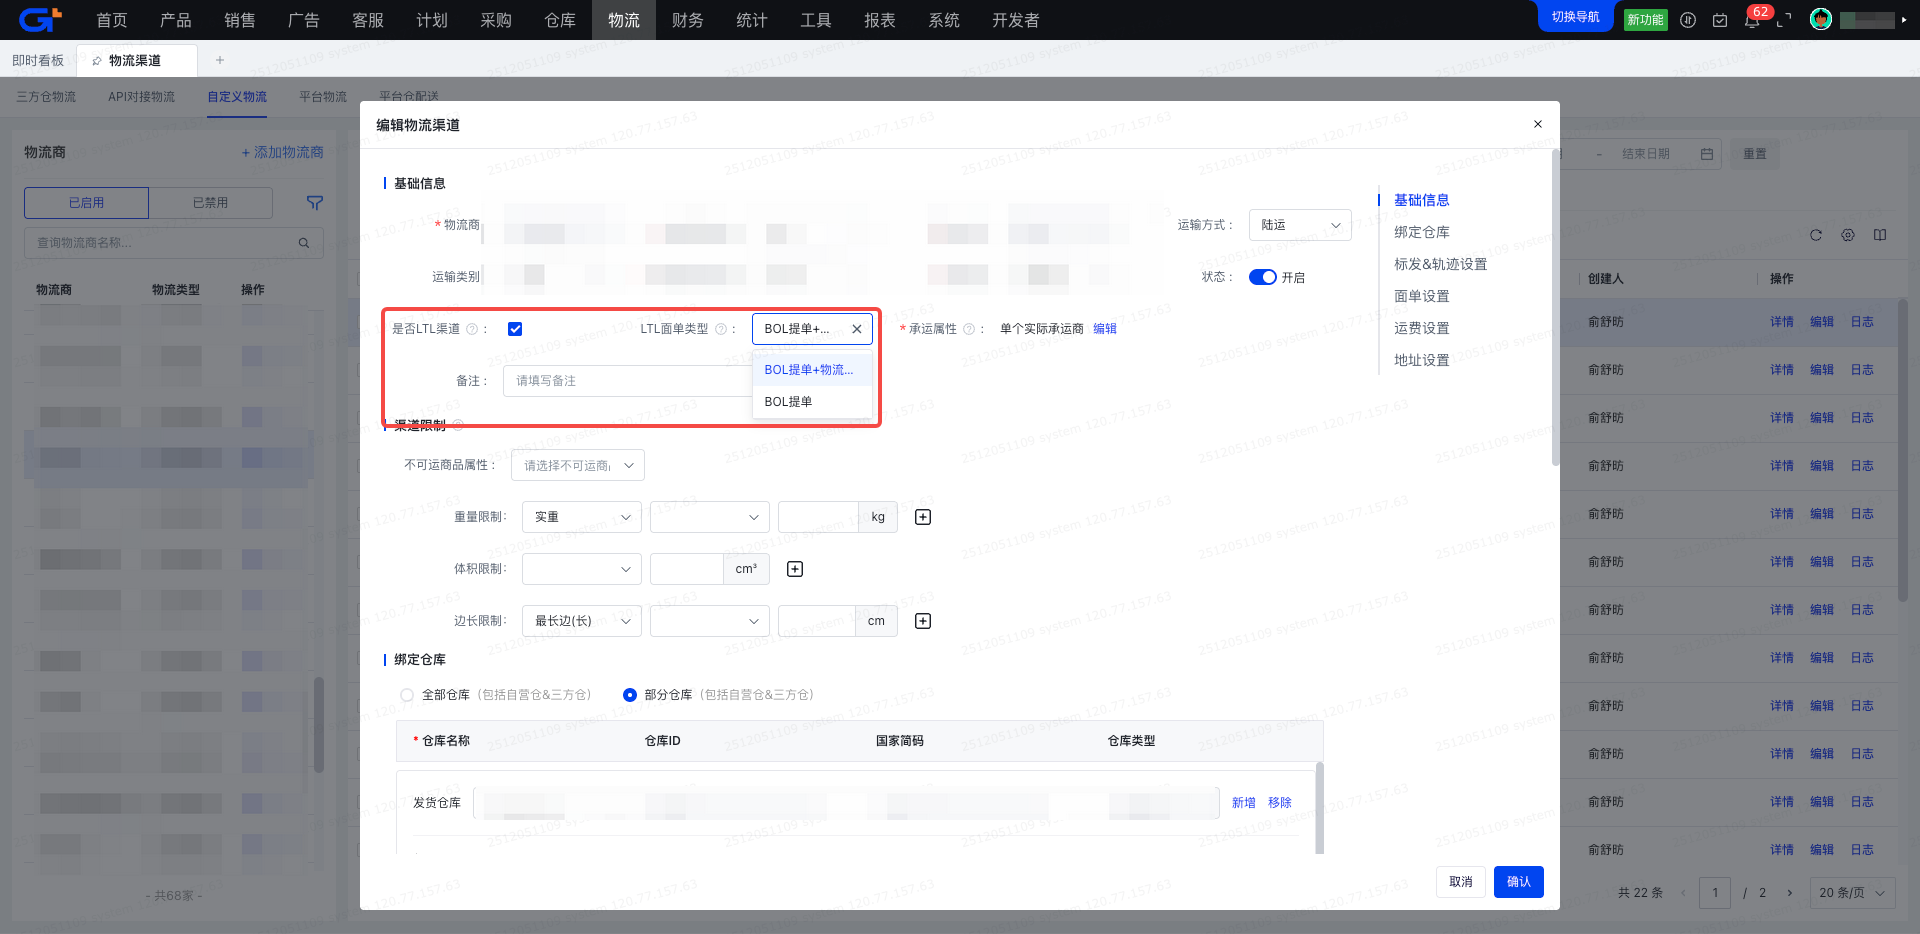The height and width of the screenshot is (934, 1920).
Task: Jump to 运费设置 section in anchor list
Action: (1422, 328)
